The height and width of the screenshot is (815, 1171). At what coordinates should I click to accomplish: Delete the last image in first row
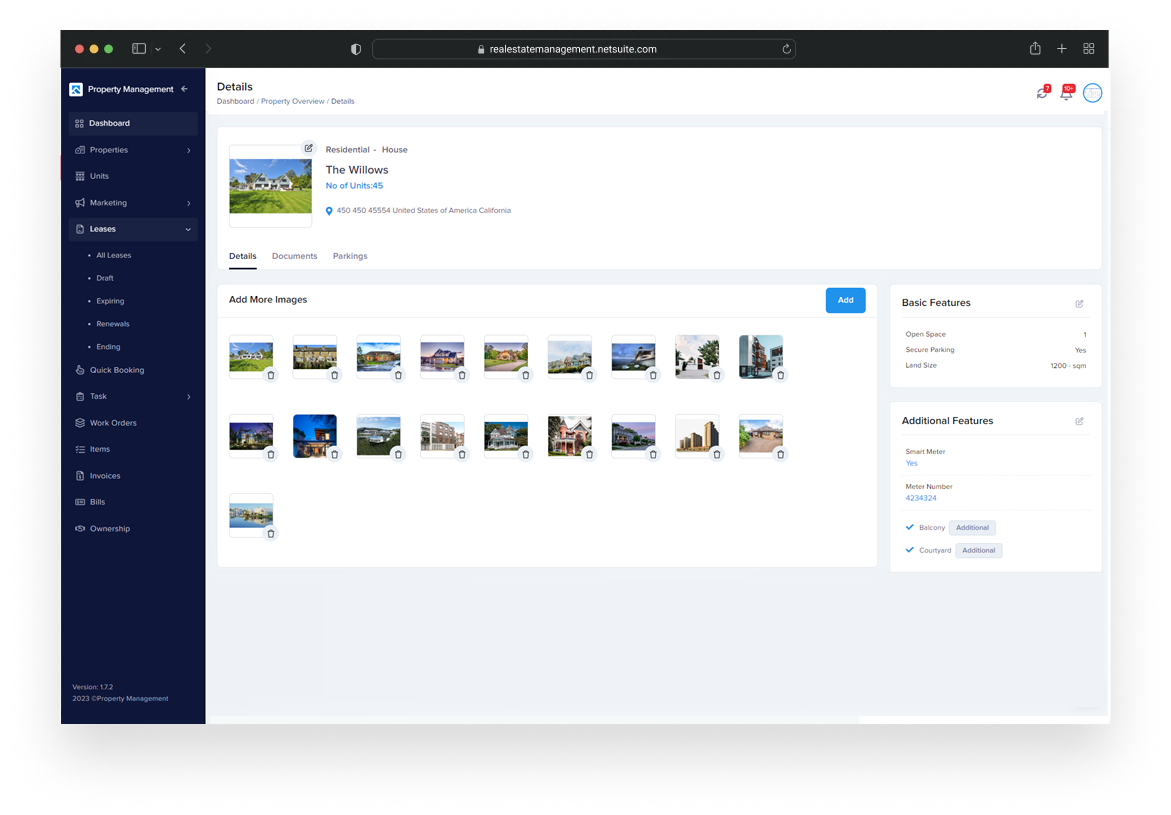tap(780, 376)
